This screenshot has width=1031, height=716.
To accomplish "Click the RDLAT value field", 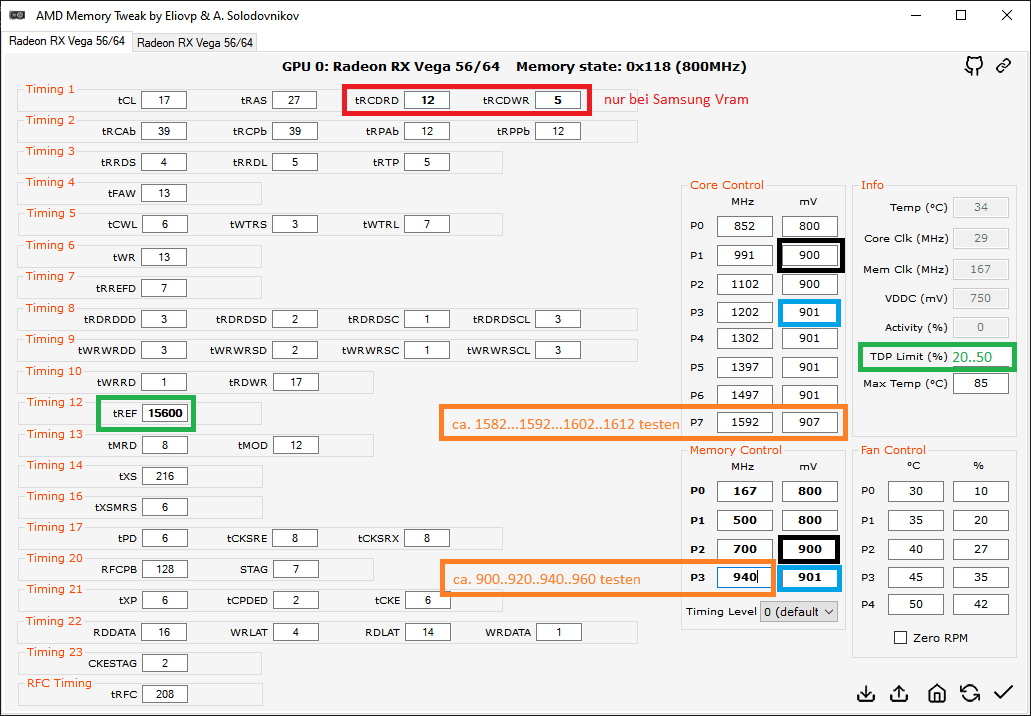I will point(427,632).
